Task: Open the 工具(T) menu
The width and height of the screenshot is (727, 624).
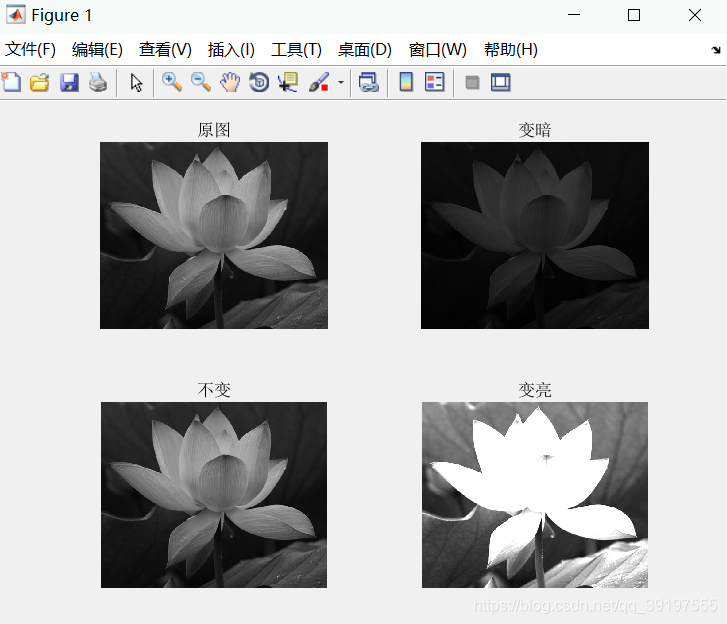Action: 296,49
